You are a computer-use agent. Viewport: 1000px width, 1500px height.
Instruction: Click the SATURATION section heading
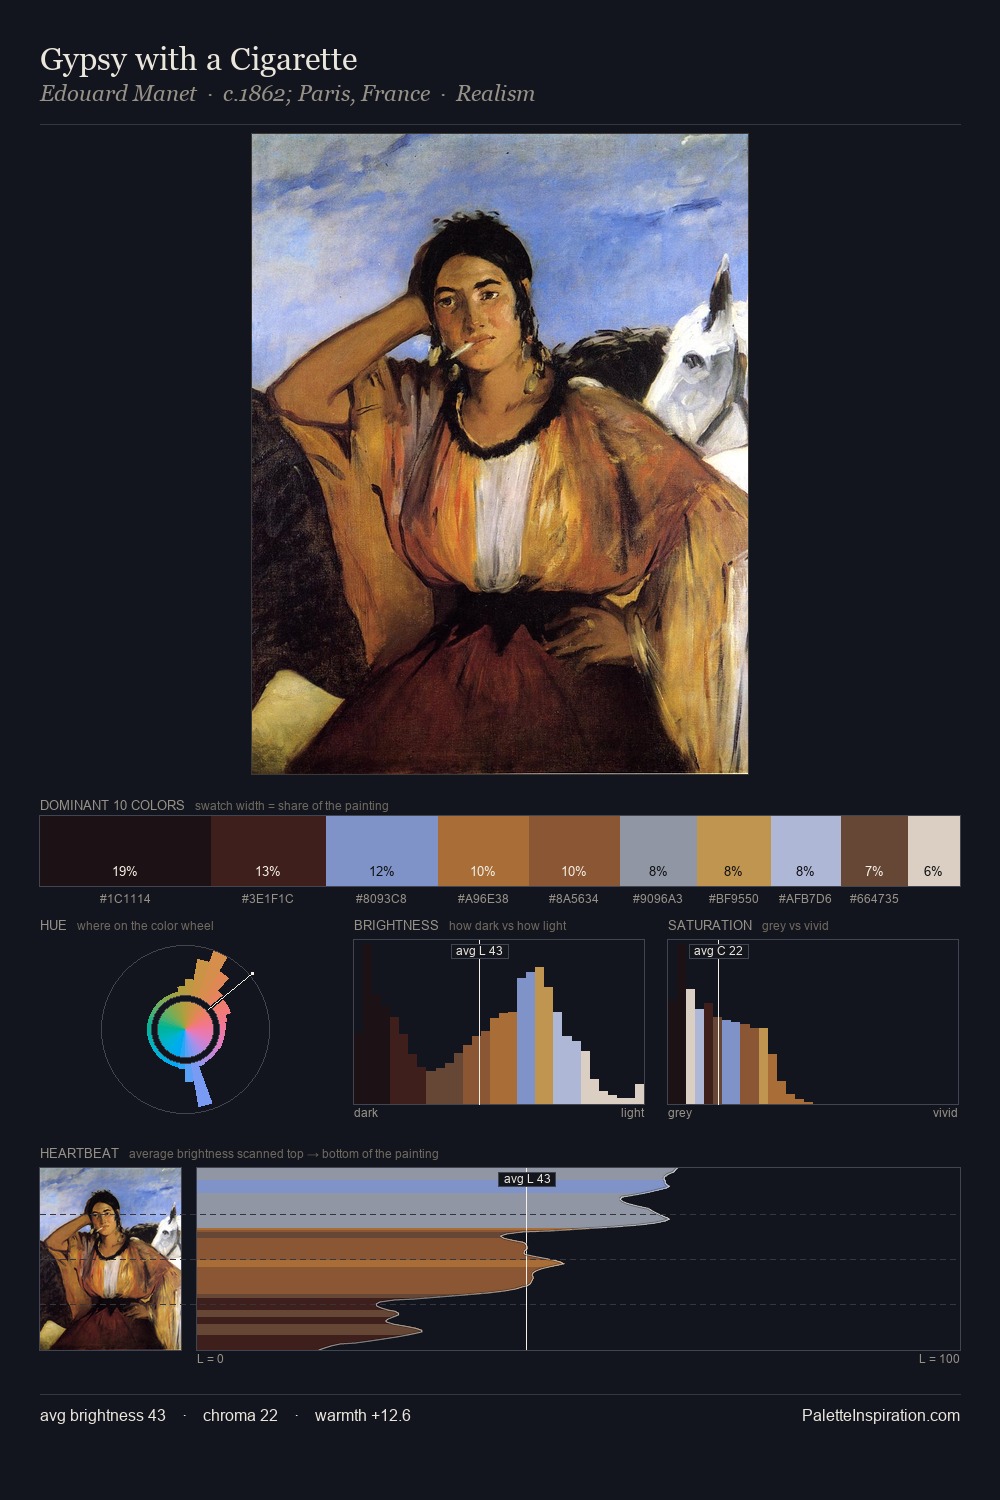click(x=710, y=926)
